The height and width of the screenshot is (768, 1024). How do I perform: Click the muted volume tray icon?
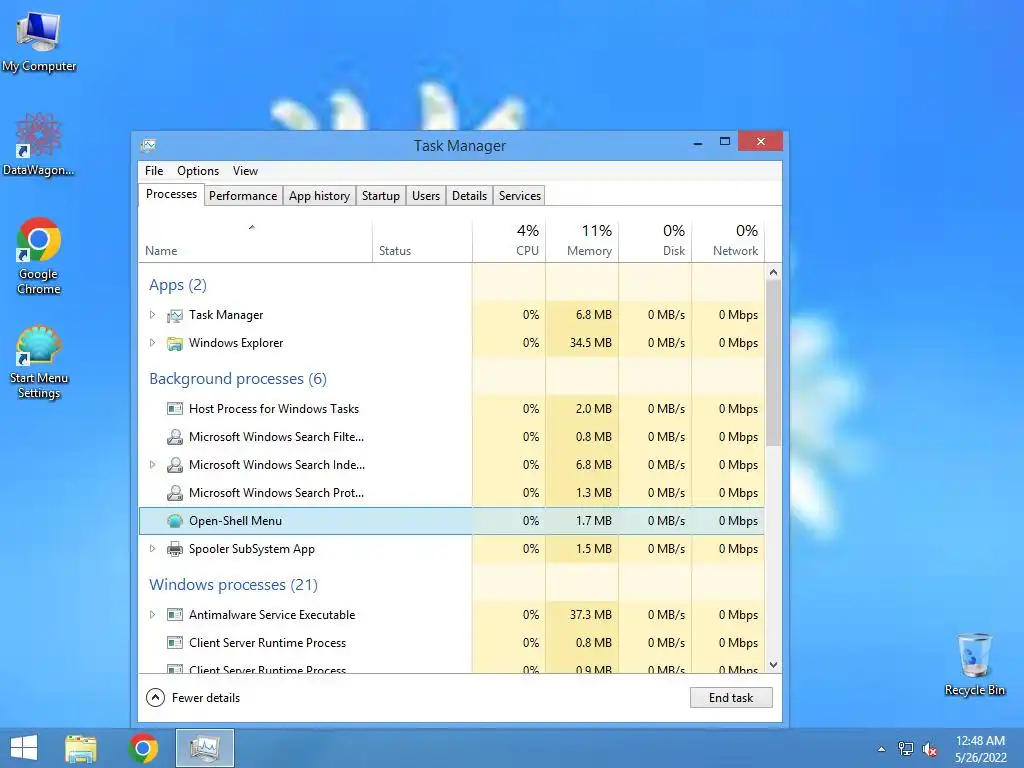point(929,749)
